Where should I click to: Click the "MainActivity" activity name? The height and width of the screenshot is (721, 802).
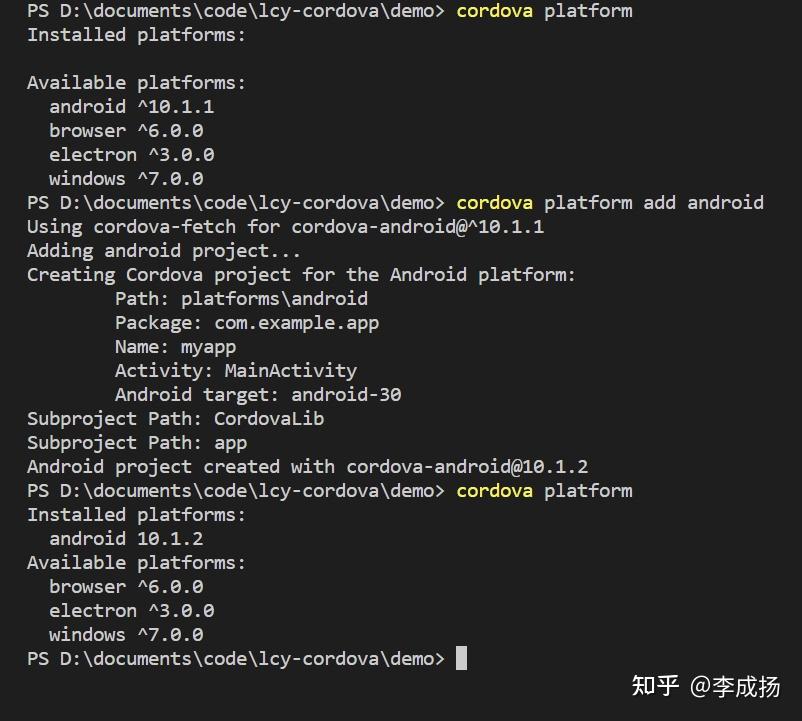click(290, 370)
